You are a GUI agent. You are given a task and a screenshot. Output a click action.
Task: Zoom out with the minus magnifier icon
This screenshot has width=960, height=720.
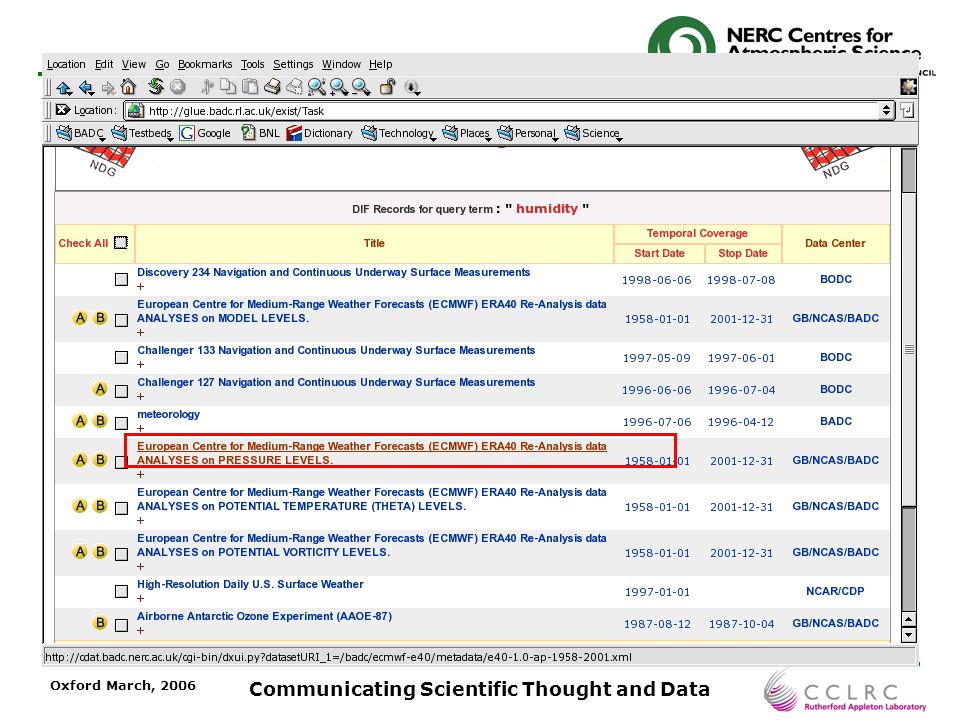(x=361, y=87)
